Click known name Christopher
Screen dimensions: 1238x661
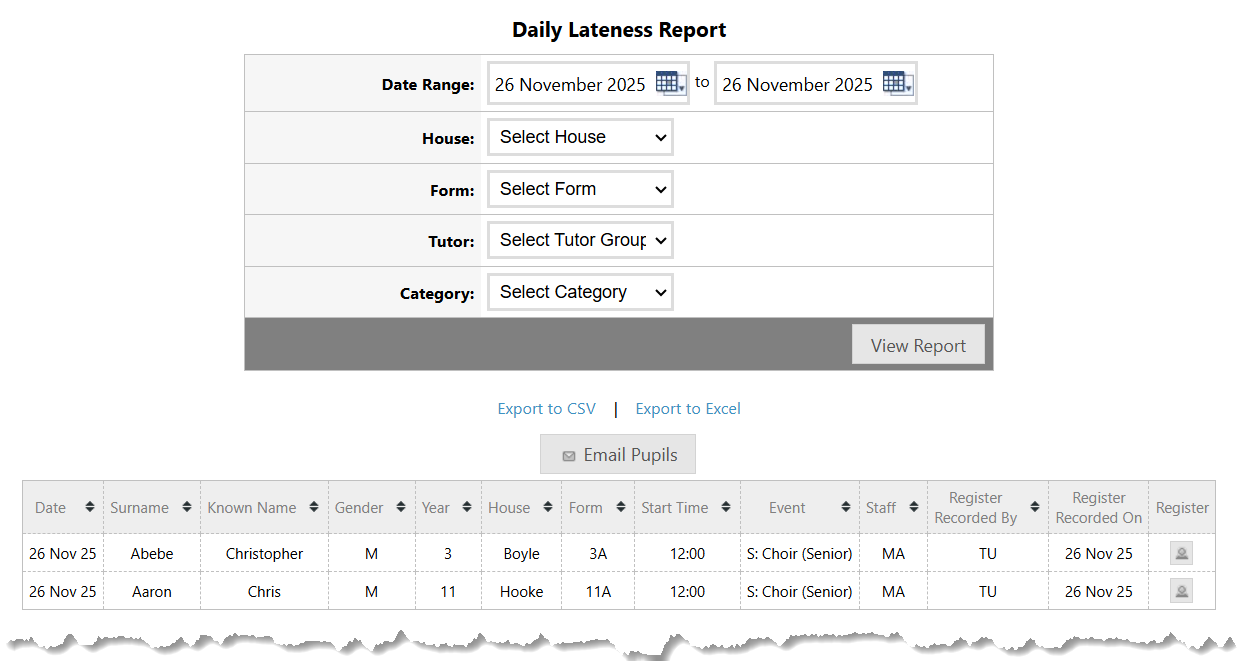[x=264, y=553]
